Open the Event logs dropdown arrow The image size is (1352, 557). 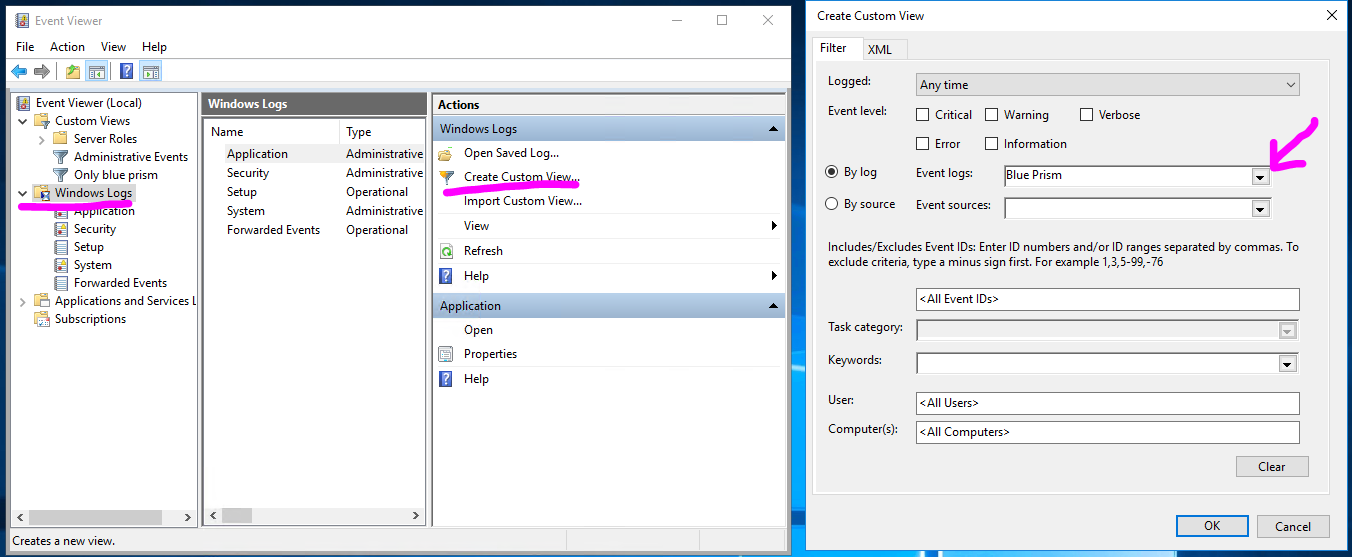pos(1261,176)
